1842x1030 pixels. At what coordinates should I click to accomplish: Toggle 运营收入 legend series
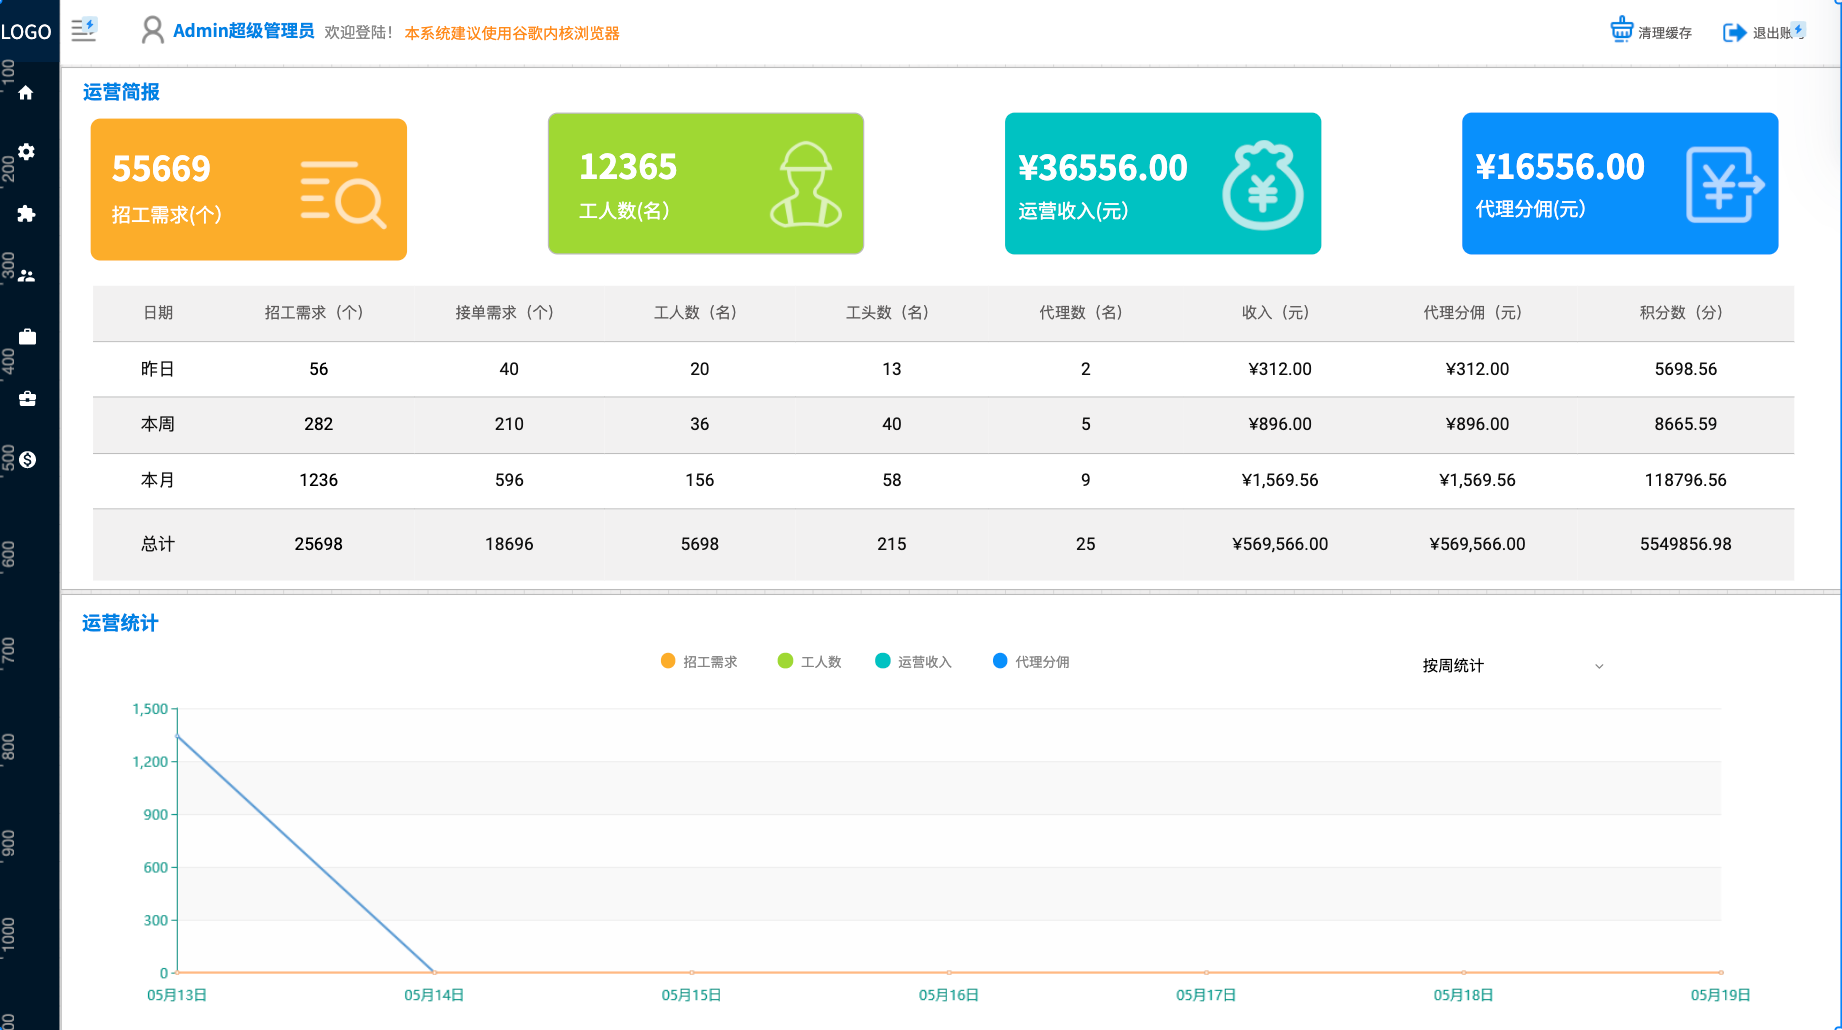tap(913, 661)
